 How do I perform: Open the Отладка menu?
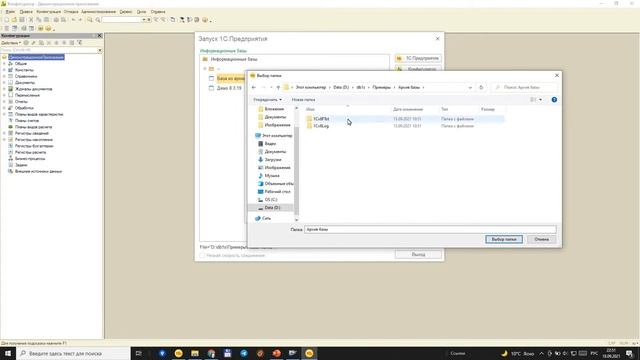point(71,12)
